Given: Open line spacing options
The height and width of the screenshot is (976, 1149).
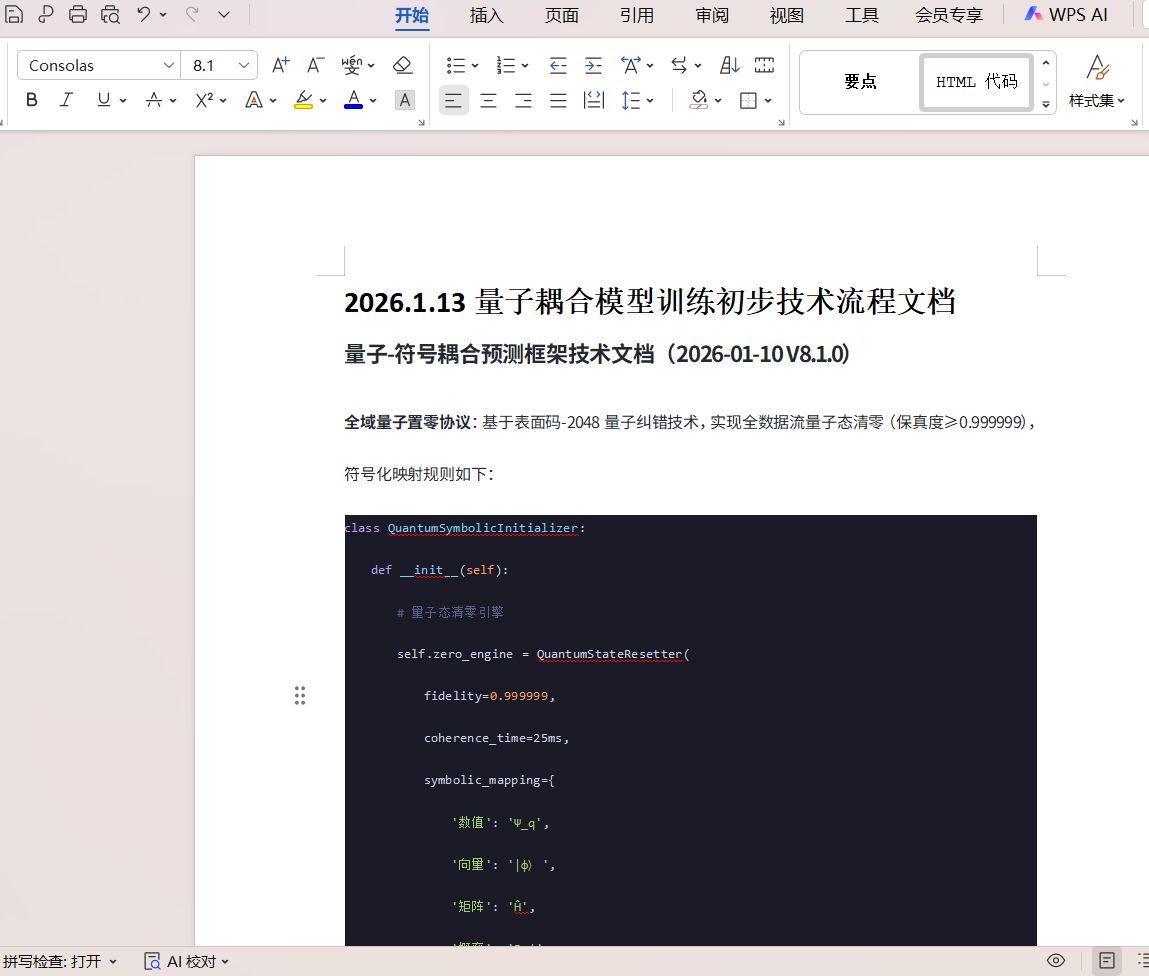Looking at the screenshot, I should (x=631, y=100).
